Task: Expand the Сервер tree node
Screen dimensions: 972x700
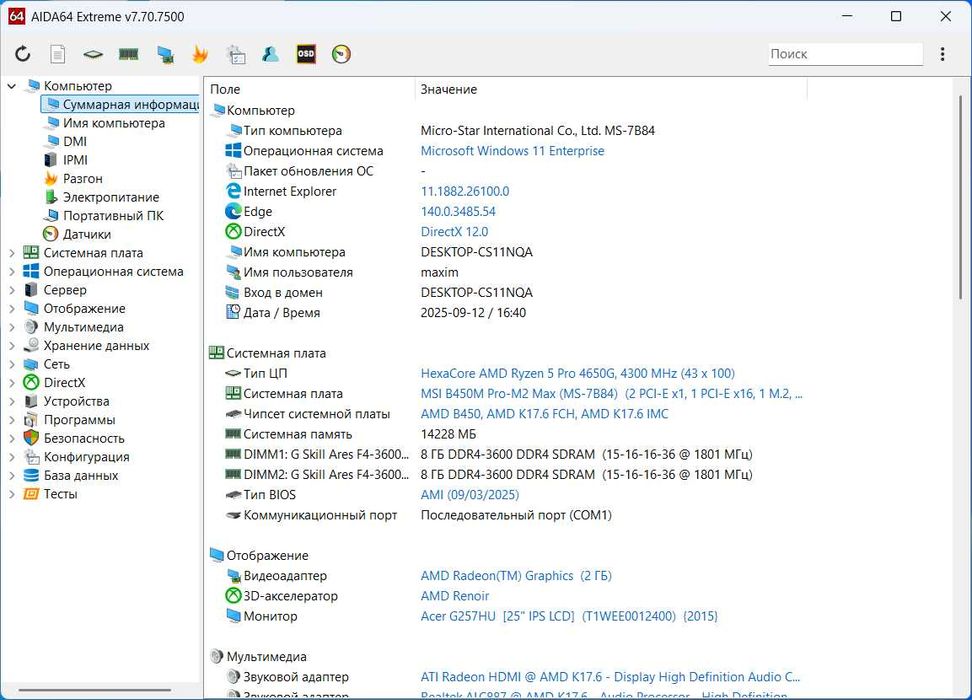Action: [x=12, y=290]
